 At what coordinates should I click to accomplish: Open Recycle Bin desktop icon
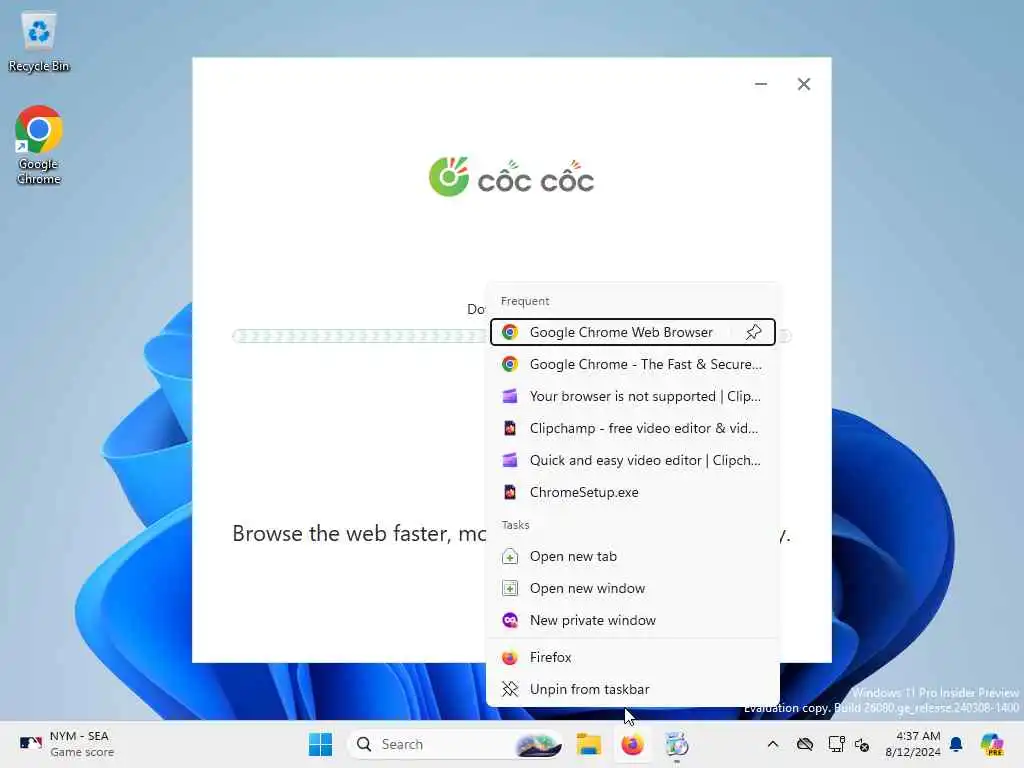[39, 42]
